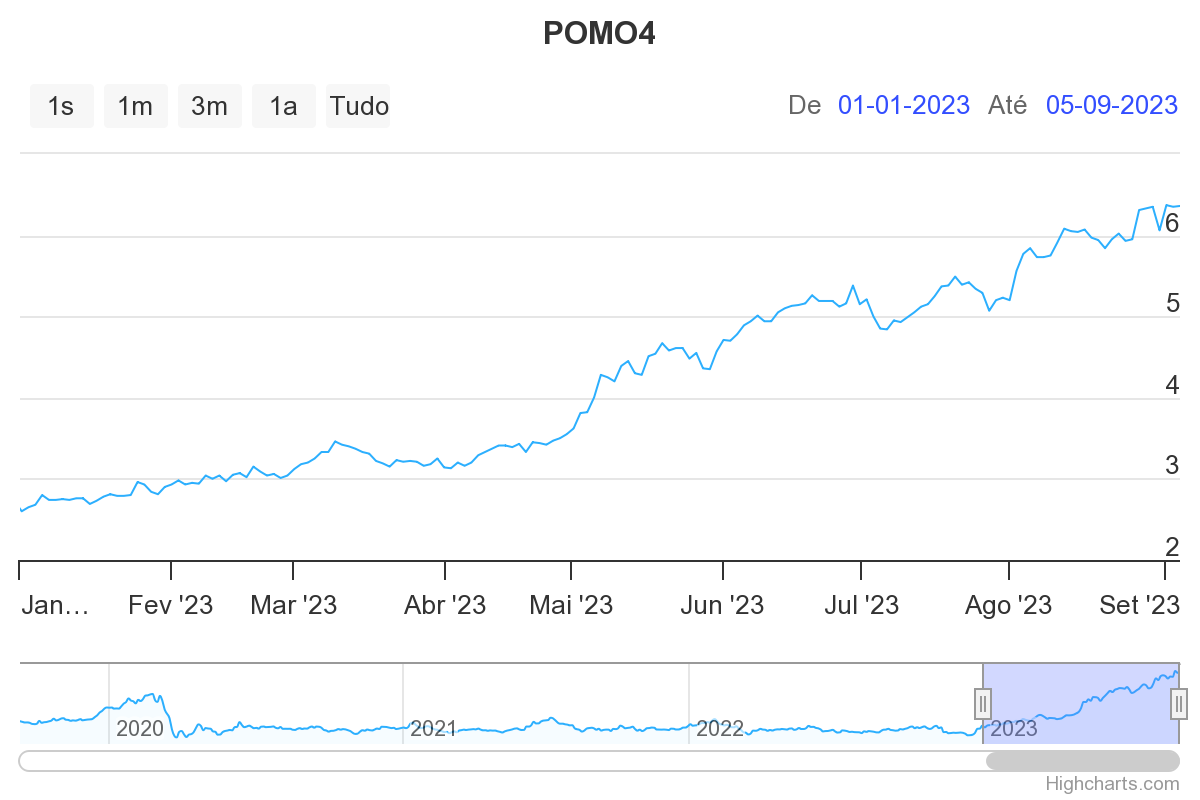Click the horizontal scrollbar thumb
This screenshot has height=800, width=1200.
[x=1082, y=761]
